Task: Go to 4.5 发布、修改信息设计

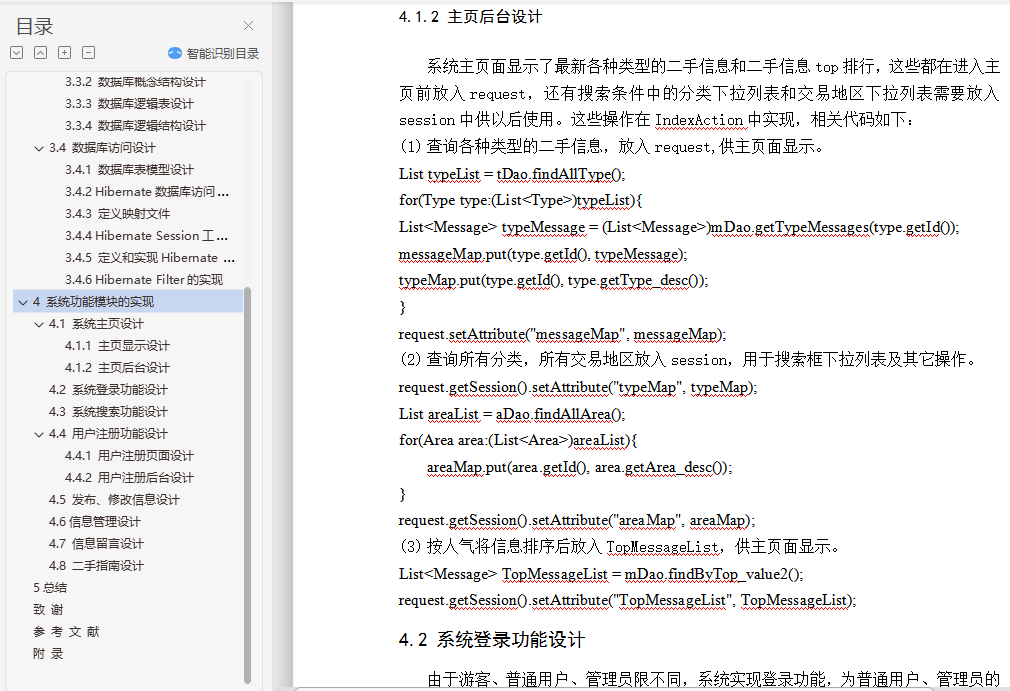Action: (x=114, y=500)
